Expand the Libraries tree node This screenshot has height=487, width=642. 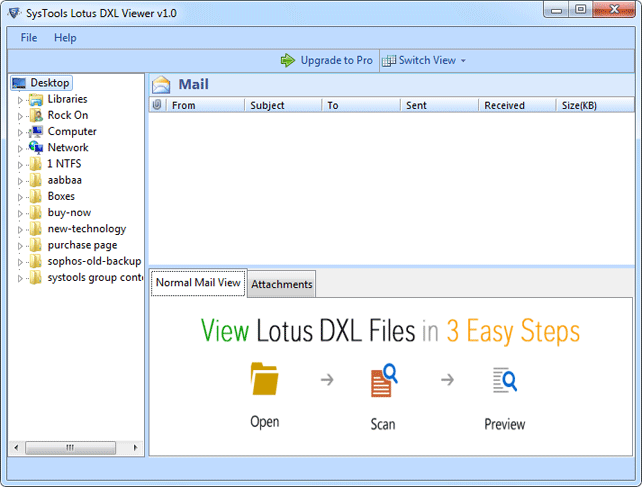click(20, 100)
